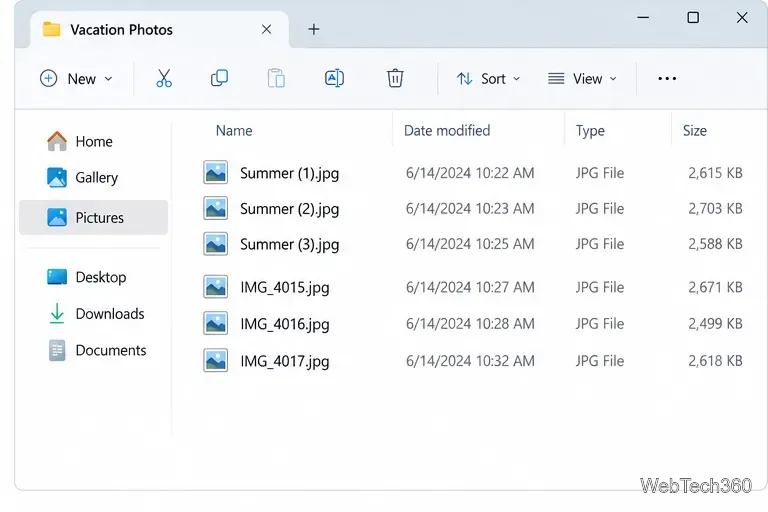768x512 pixels.
Task: Click the View lines icon
Action: tap(556, 78)
